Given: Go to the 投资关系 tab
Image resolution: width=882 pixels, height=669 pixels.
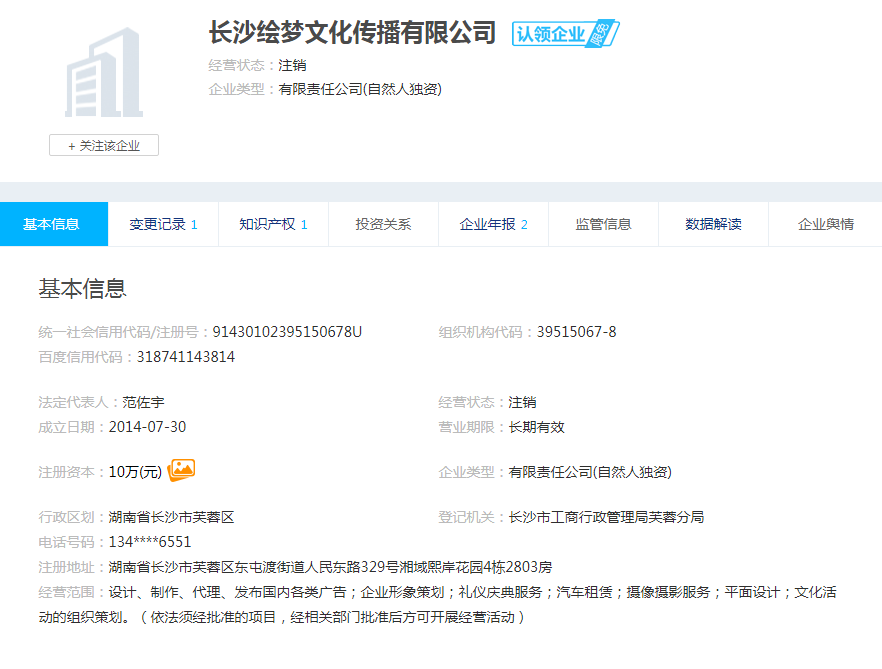Looking at the screenshot, I should (x=383, y=224).
